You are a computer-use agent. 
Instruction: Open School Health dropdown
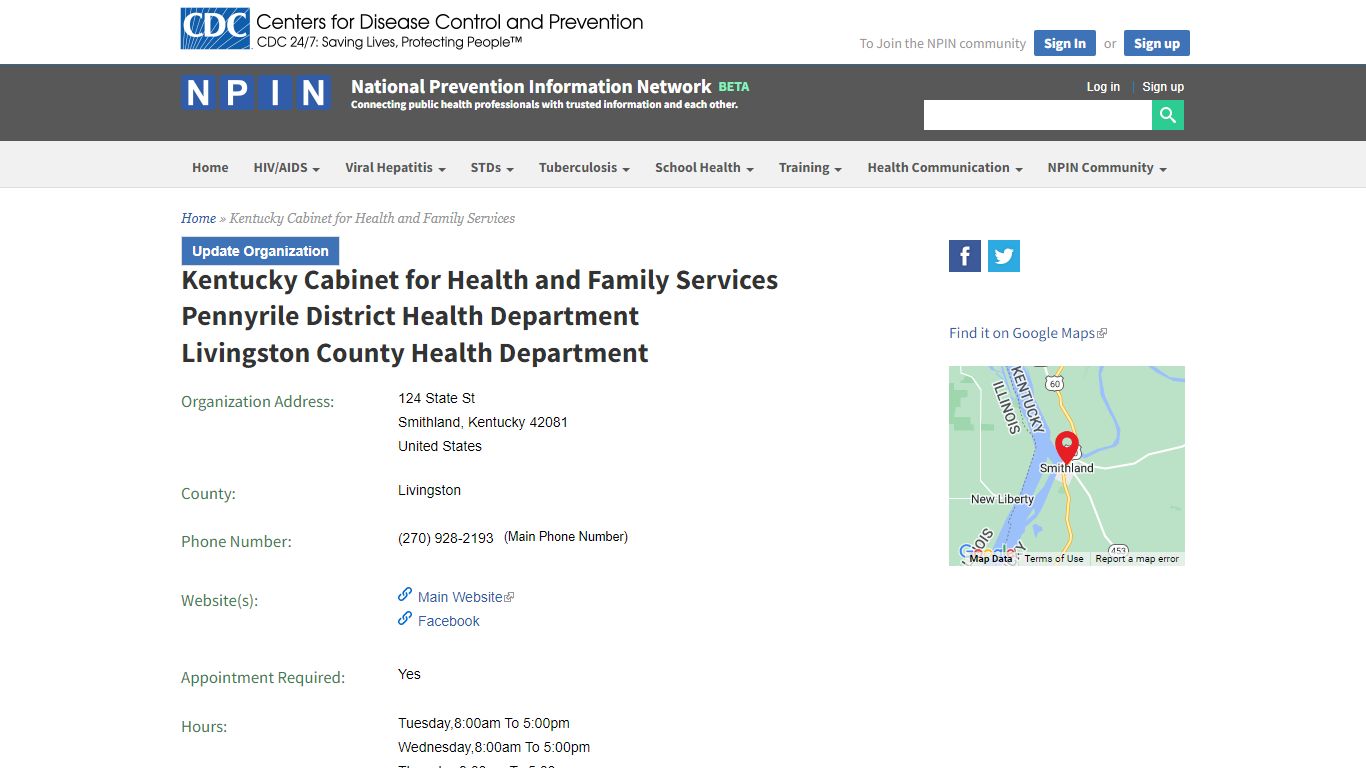(x=704, y=168)
